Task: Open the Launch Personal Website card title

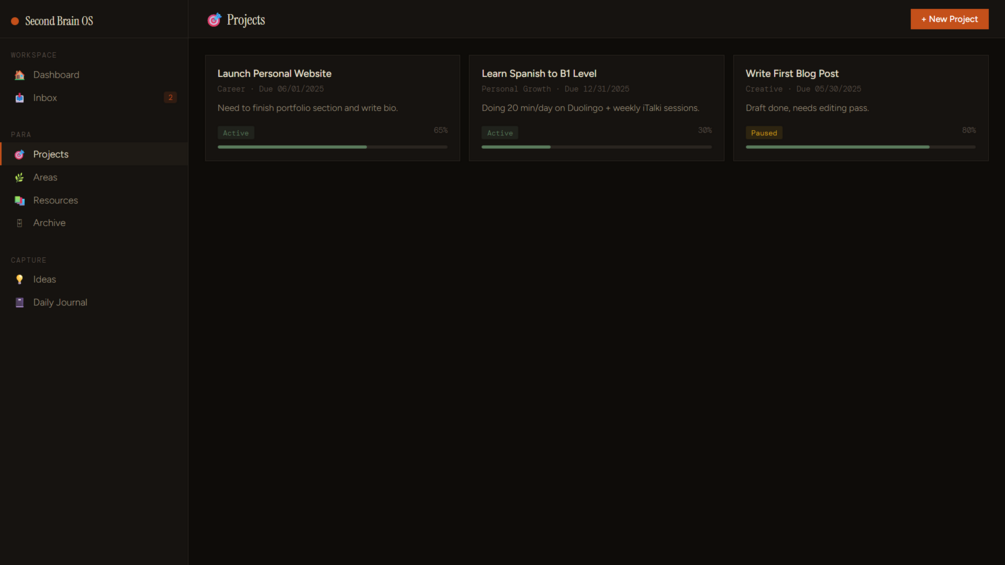Action: pos(274,74)
